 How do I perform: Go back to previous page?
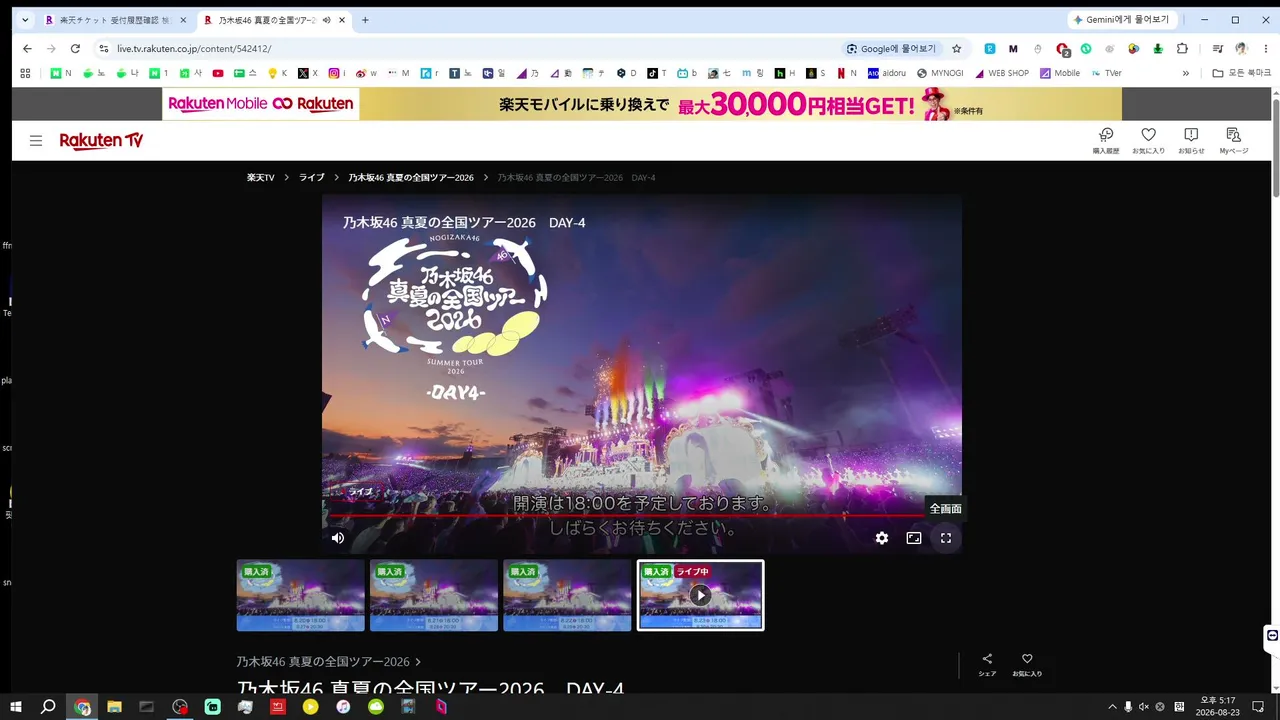tap(27, 48)
